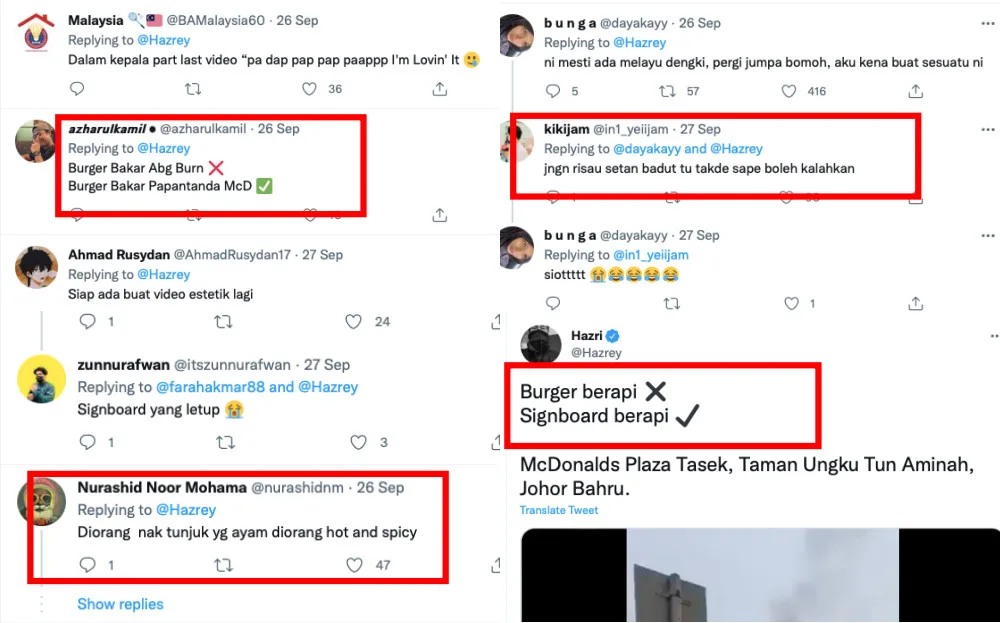Click the Translate Tweet link
Image resolution: width=1000 pixels, height=623 pixels.
pyautogui.click(x=559, y=511)
